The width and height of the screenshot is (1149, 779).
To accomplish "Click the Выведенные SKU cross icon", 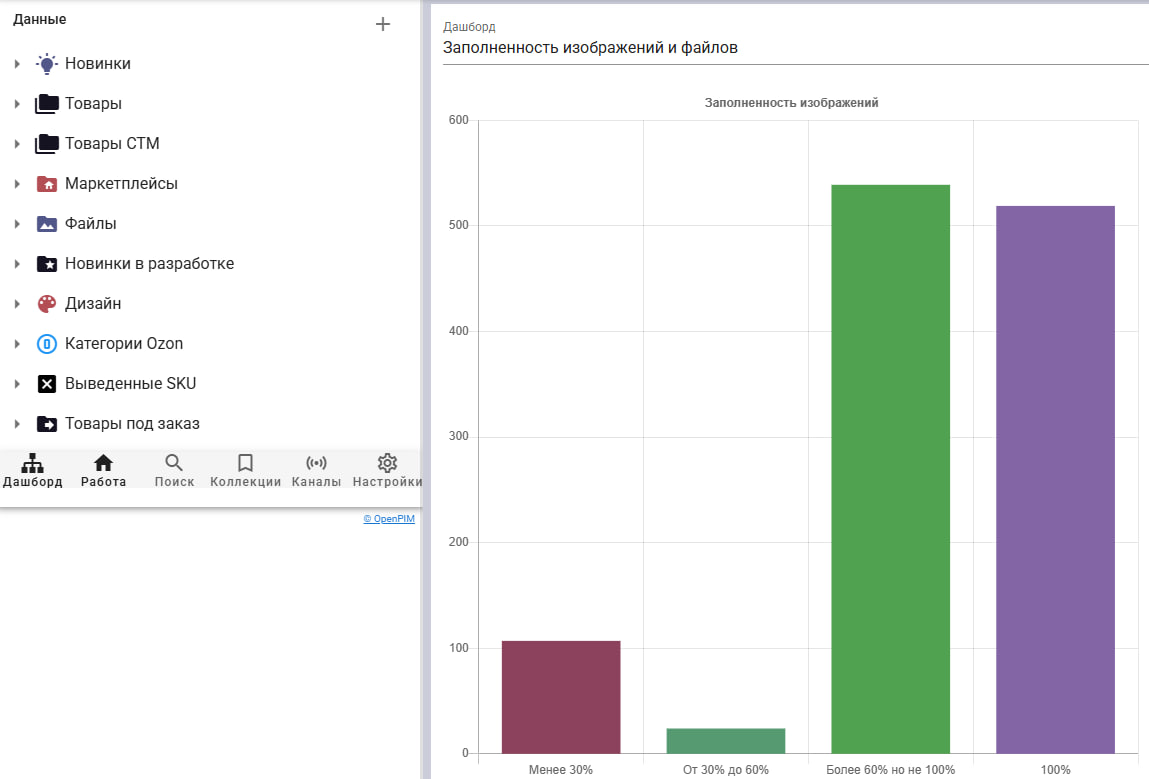I will pyautogui.click(x=46, y=384).
